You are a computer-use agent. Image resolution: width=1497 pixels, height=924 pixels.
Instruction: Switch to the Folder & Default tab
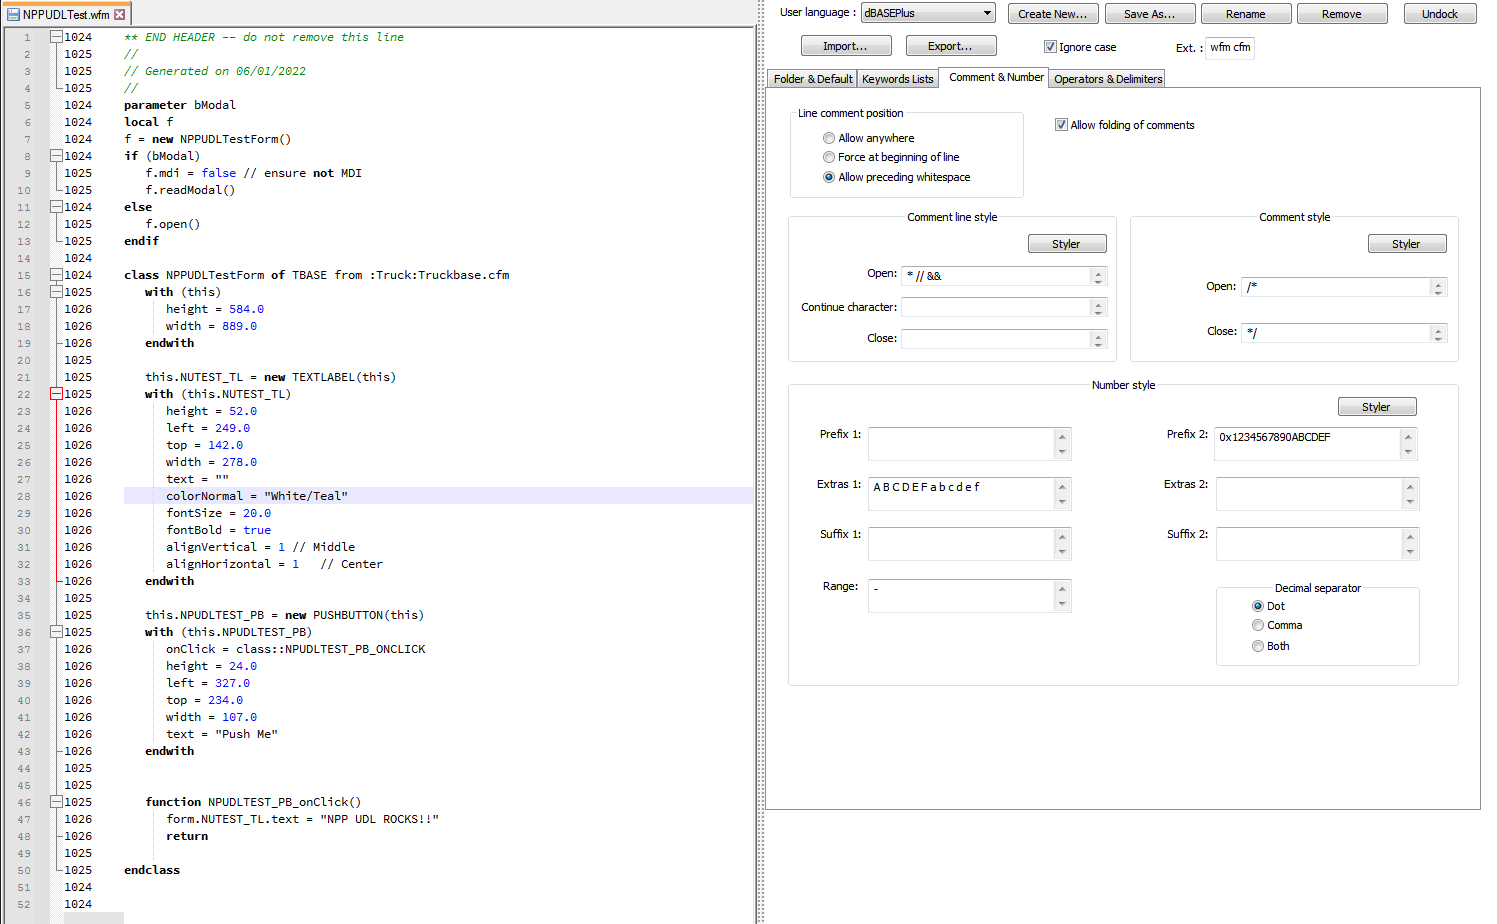click(x=813, y=79)
